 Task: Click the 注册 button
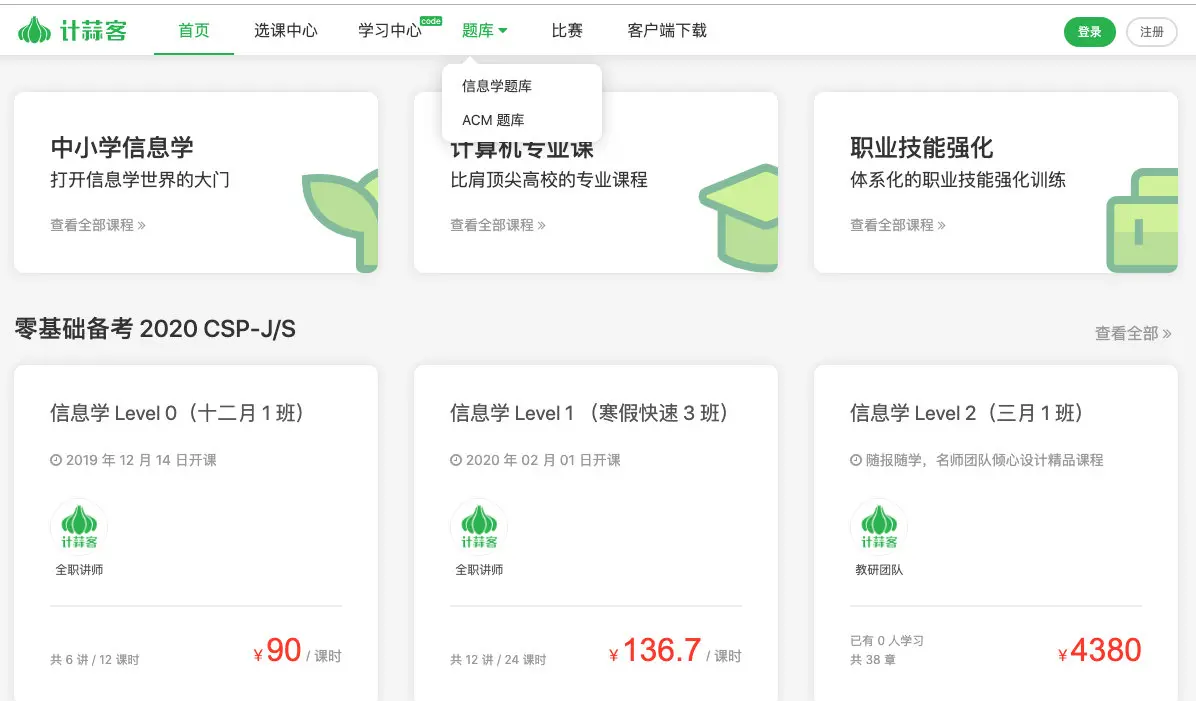click(x=1152, y=32)
